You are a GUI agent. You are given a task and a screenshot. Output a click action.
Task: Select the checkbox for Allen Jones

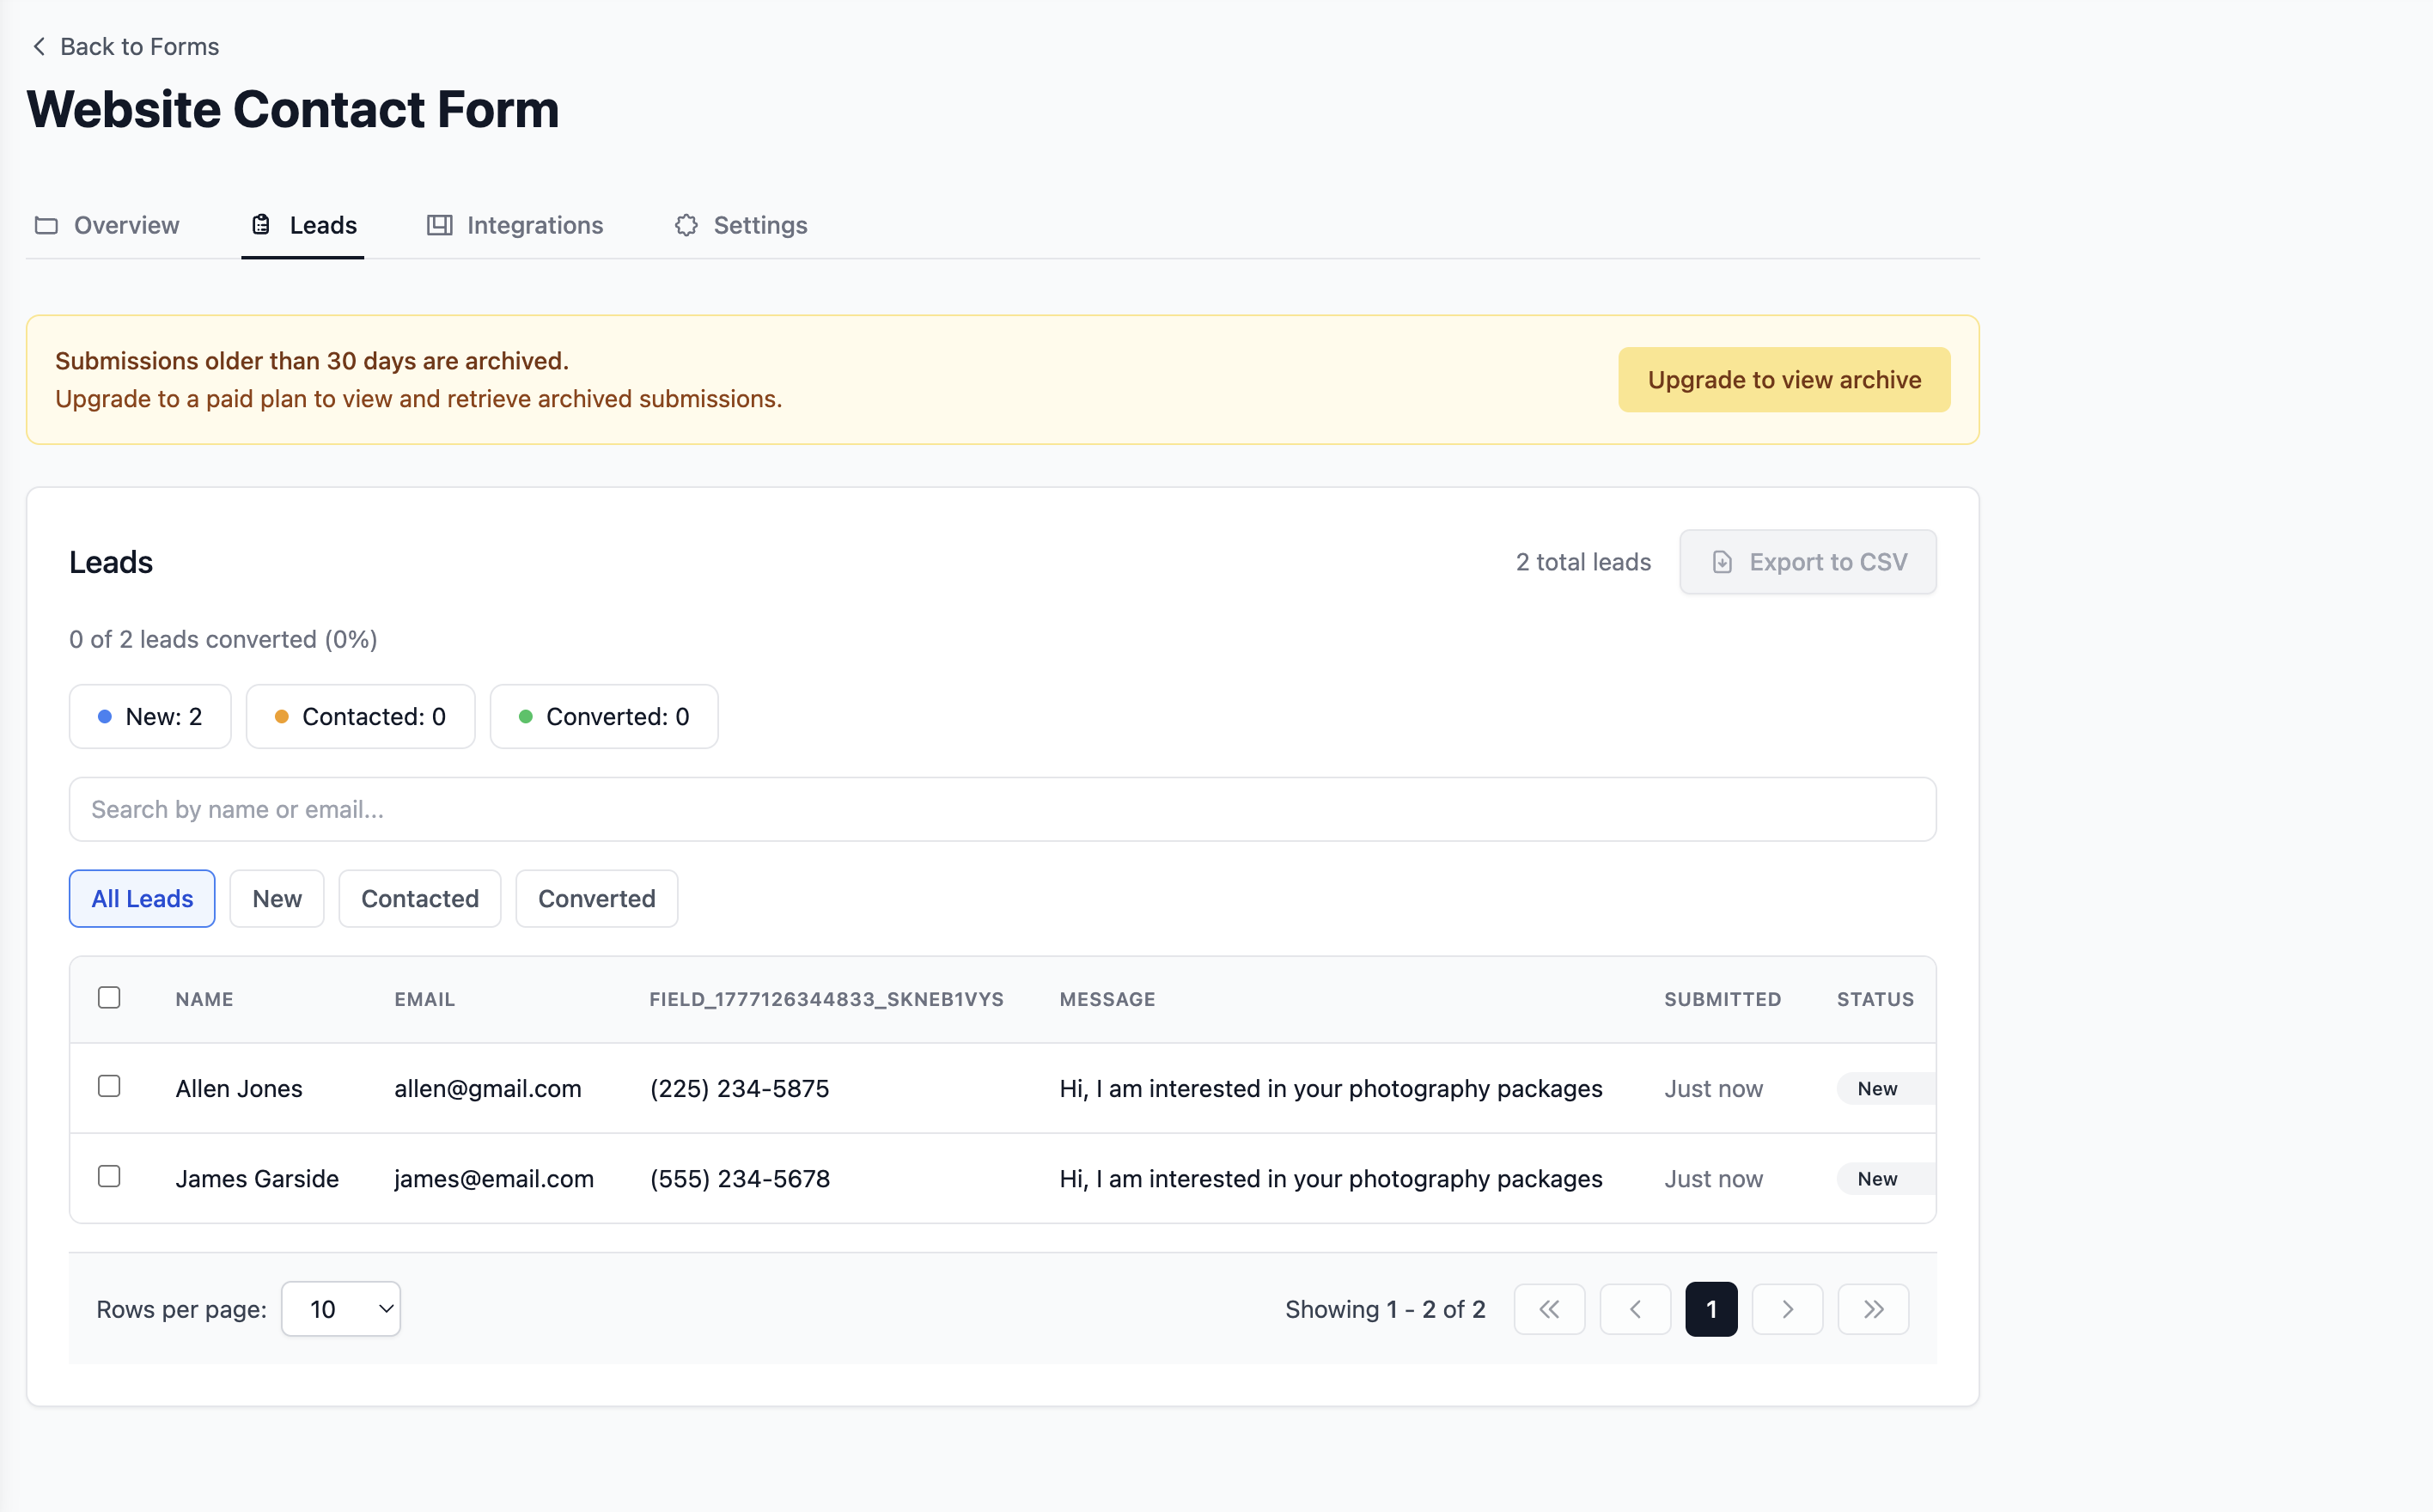click(109, 1087)
